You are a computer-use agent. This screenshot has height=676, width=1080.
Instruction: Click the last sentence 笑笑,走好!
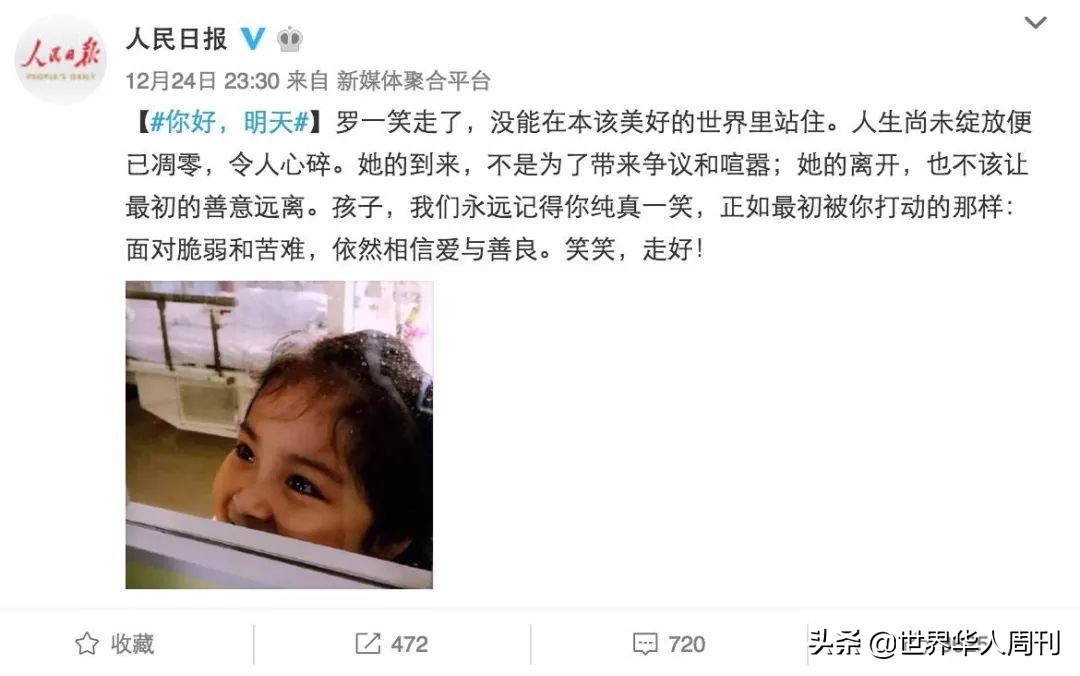(634, 249)
